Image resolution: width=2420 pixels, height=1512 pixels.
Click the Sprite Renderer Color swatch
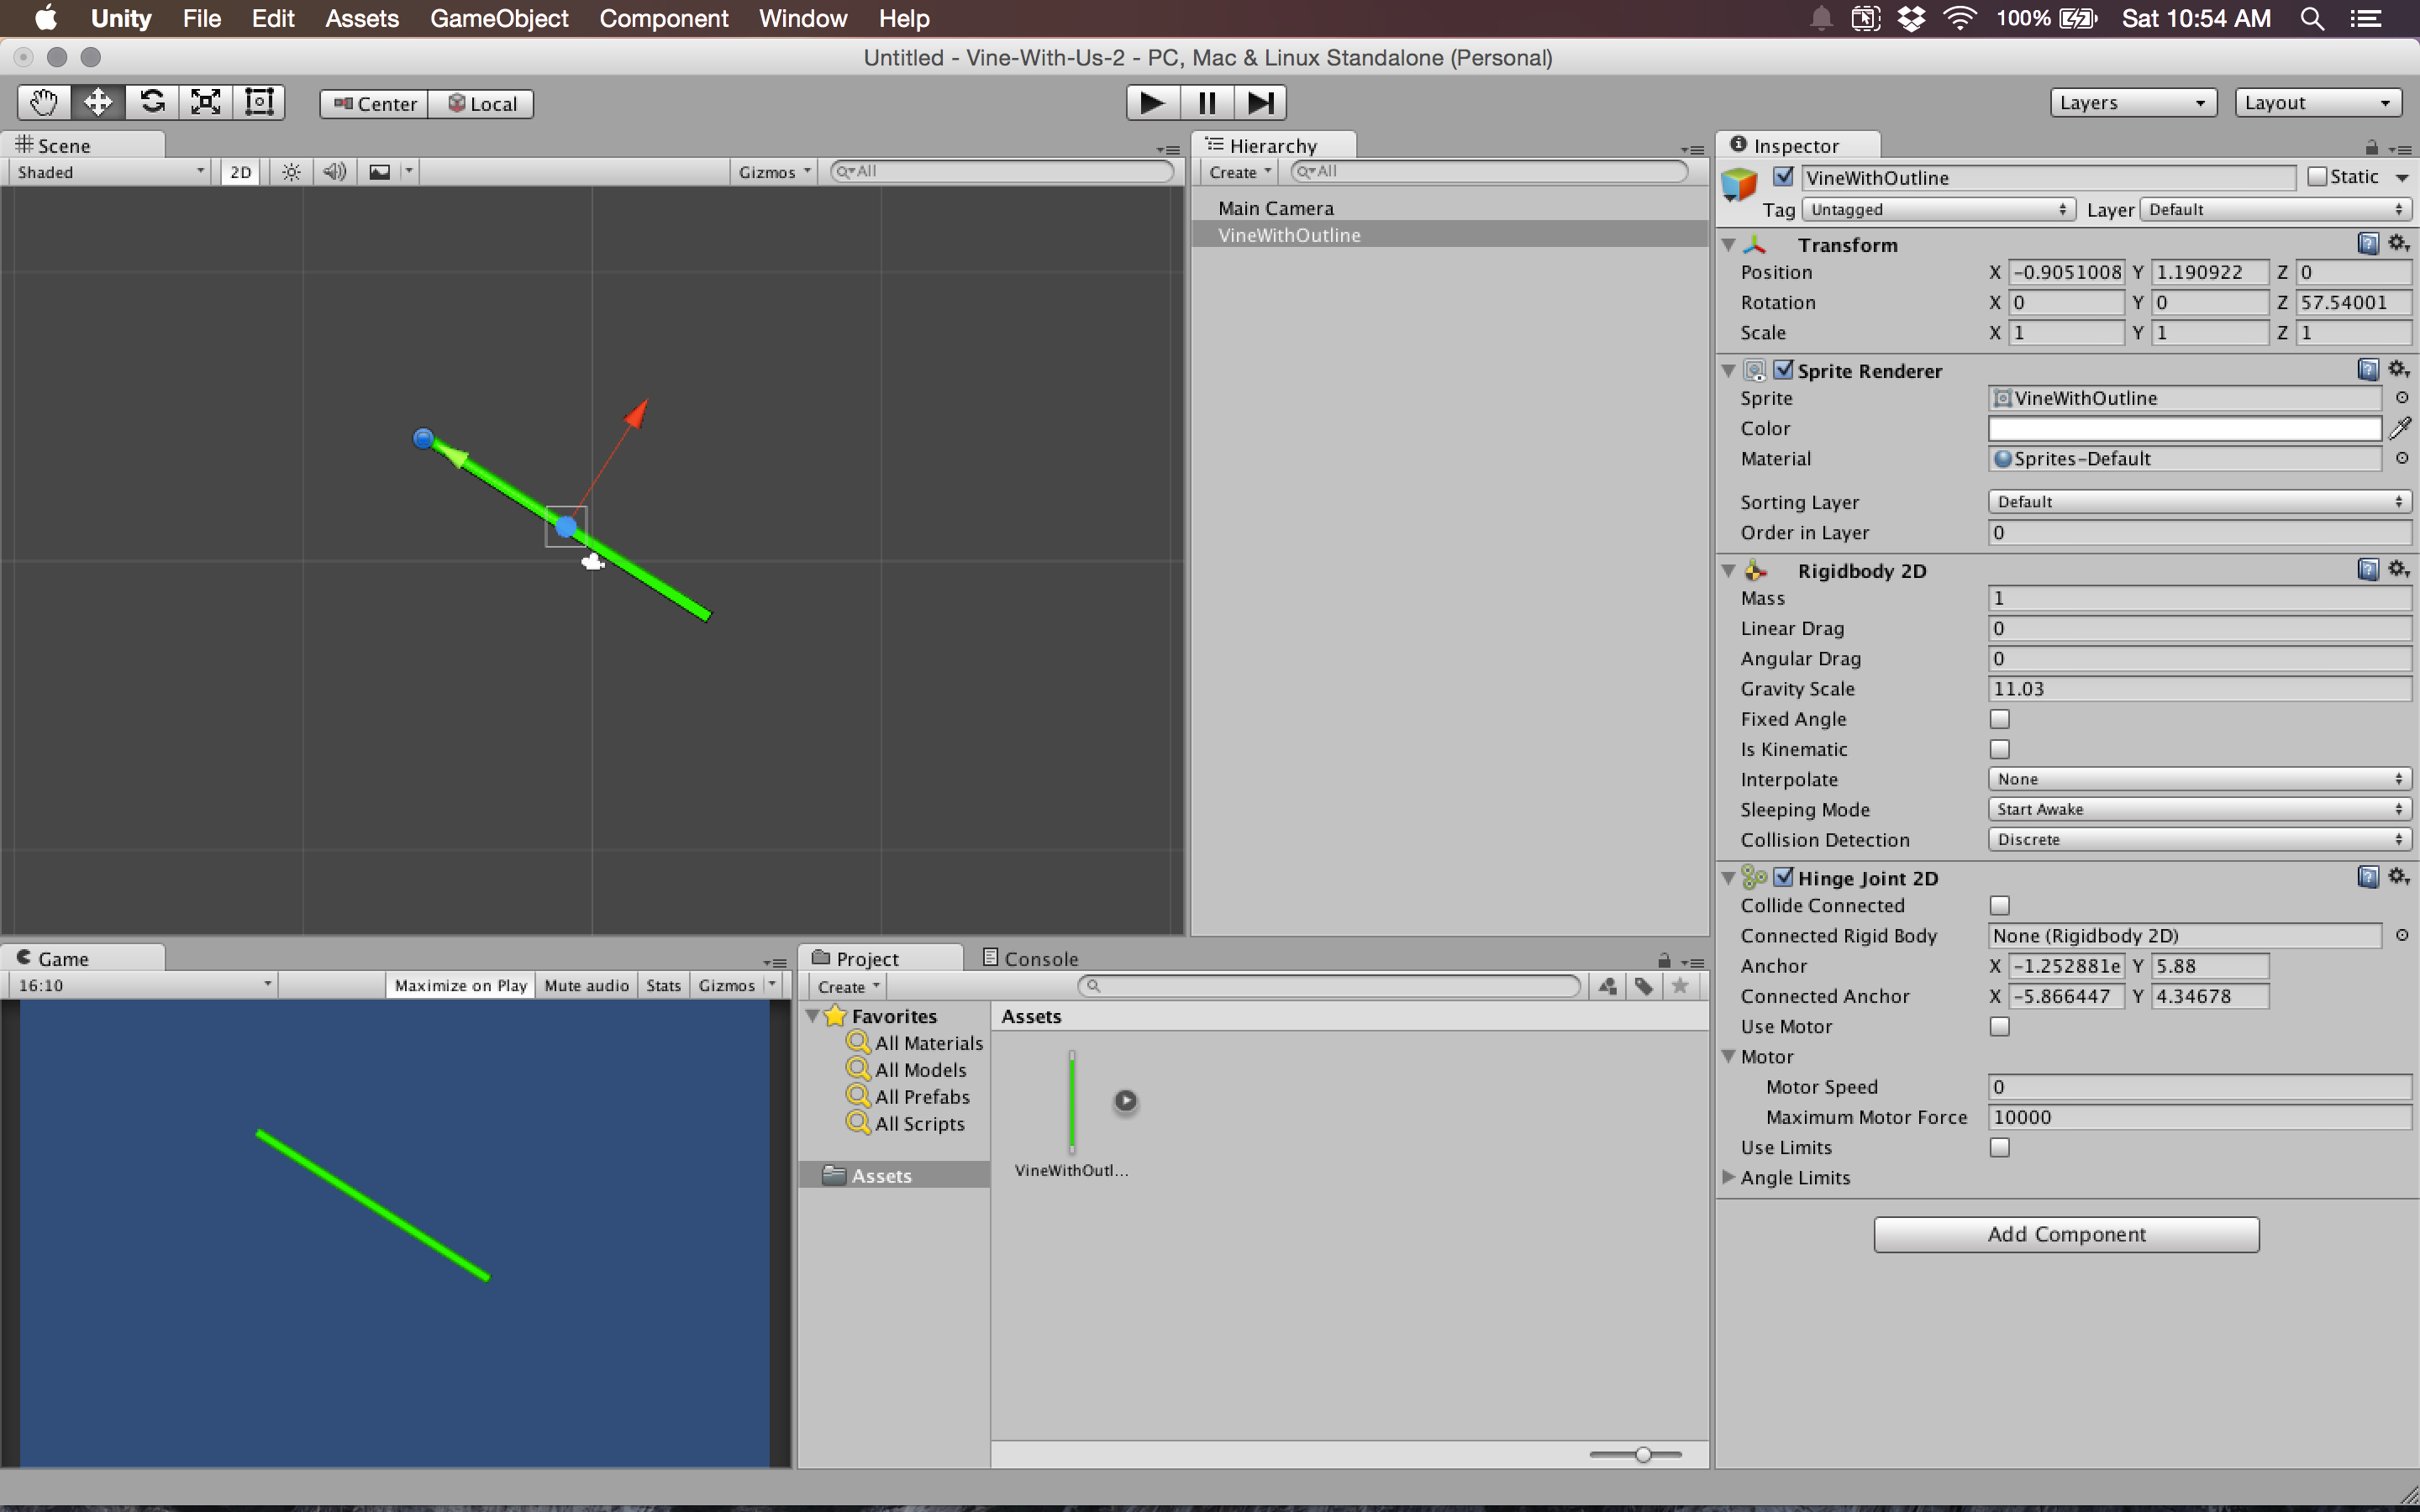(2184, 428)
